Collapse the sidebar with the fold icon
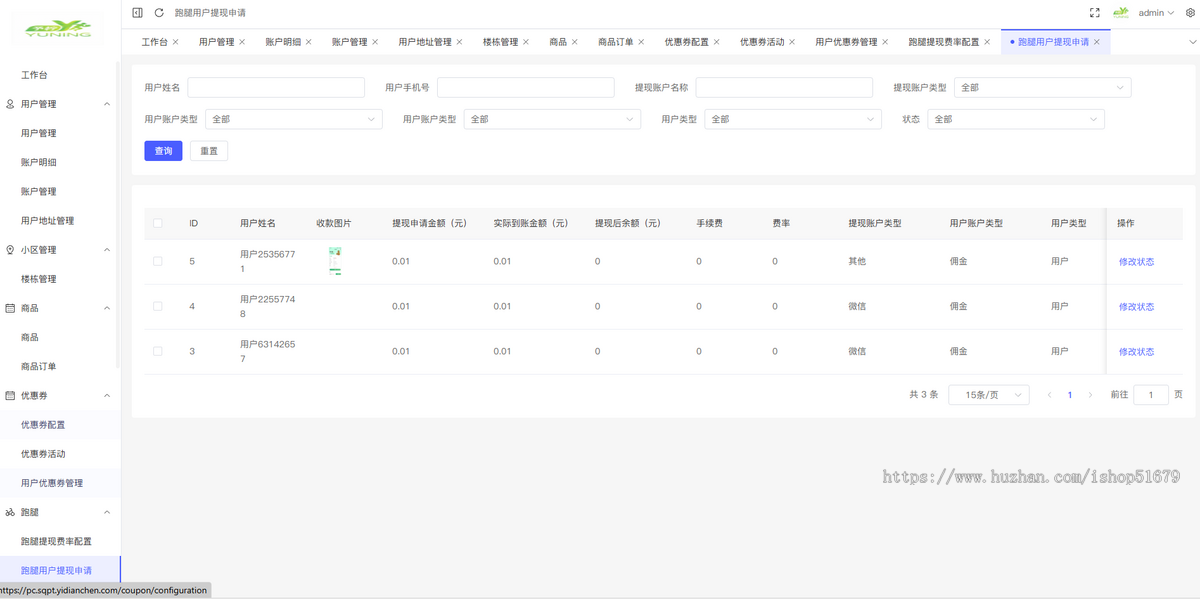The width and height of the screenshot is (1200, 599). click(138, 13)
